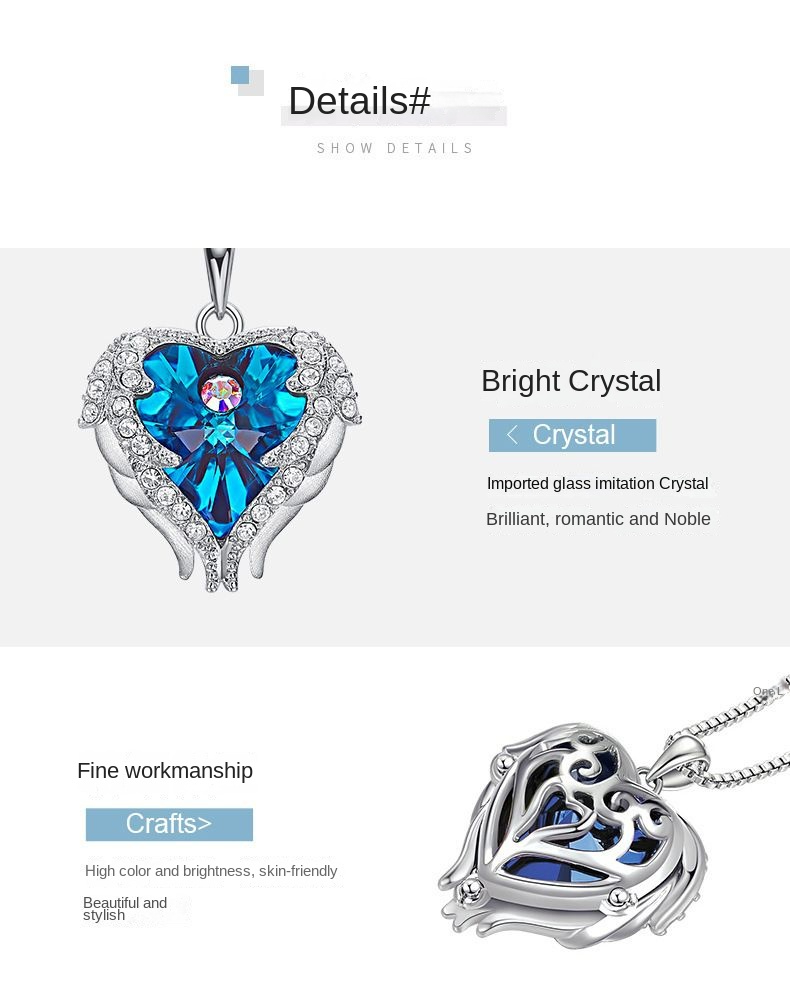The image size is (790, 998).
Task: Click the blue square icon beside Details#
Action: 241,75
